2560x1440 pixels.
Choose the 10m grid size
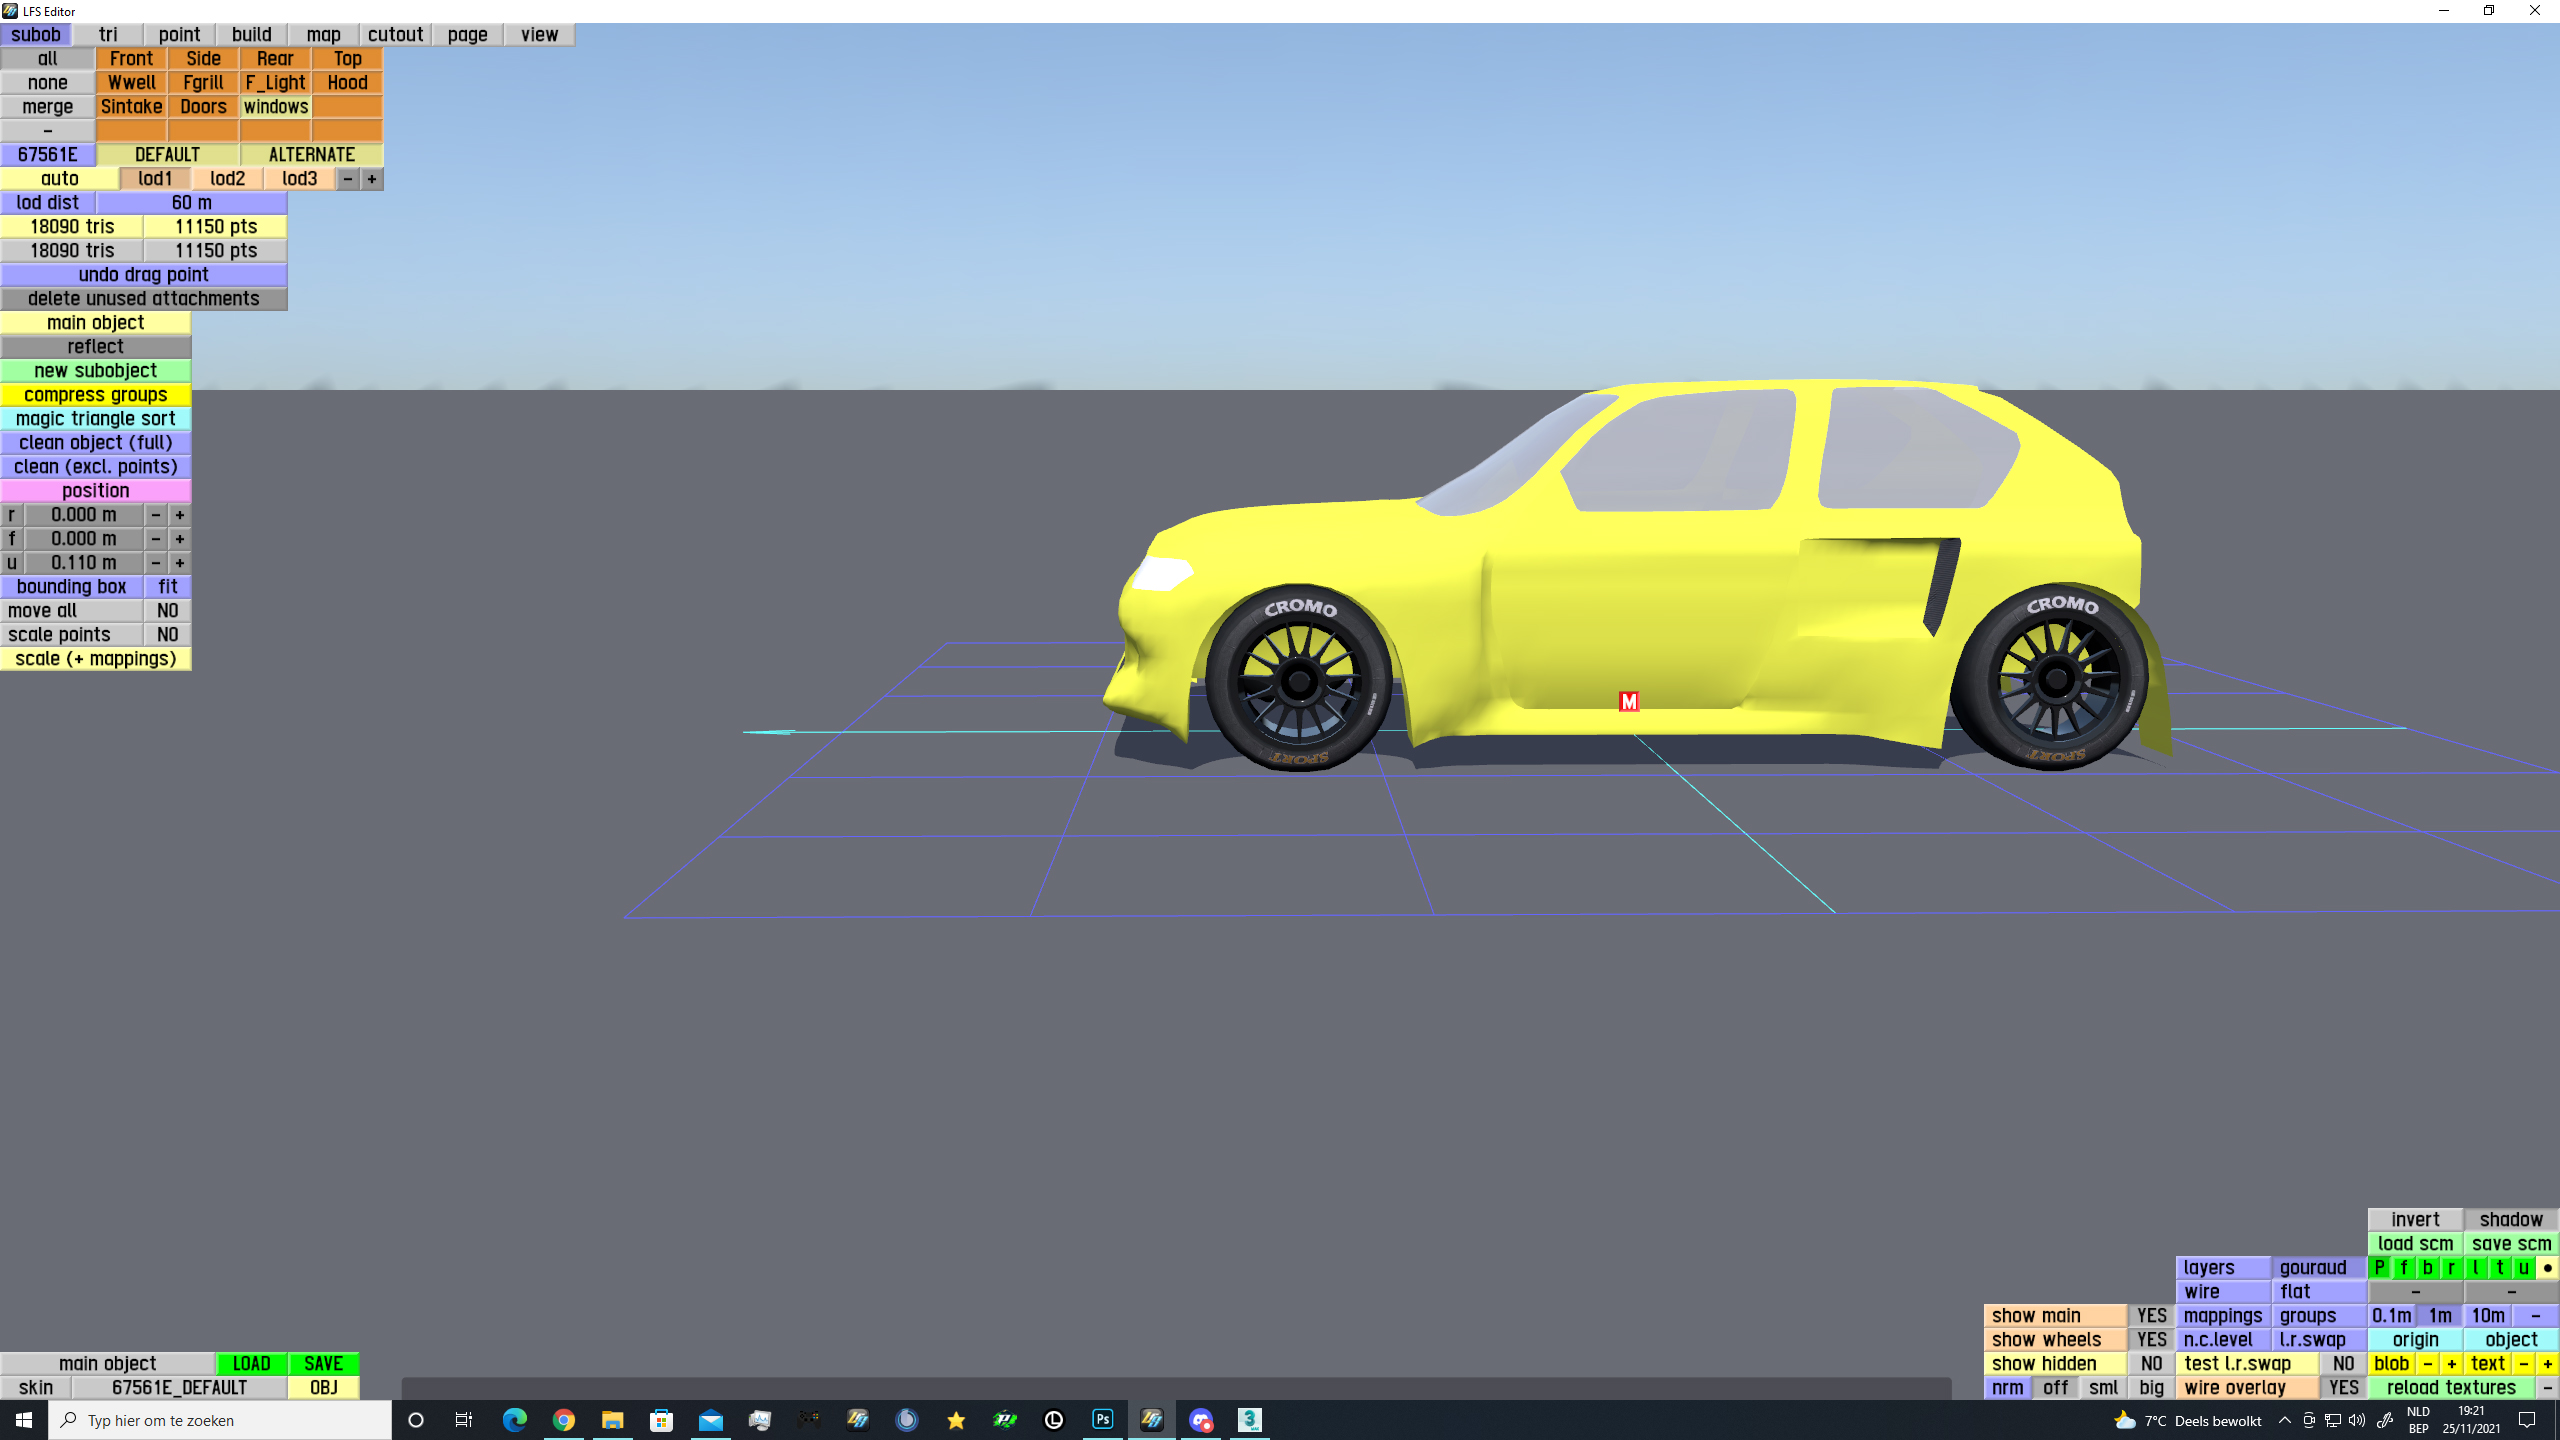pos(2487,1316)
